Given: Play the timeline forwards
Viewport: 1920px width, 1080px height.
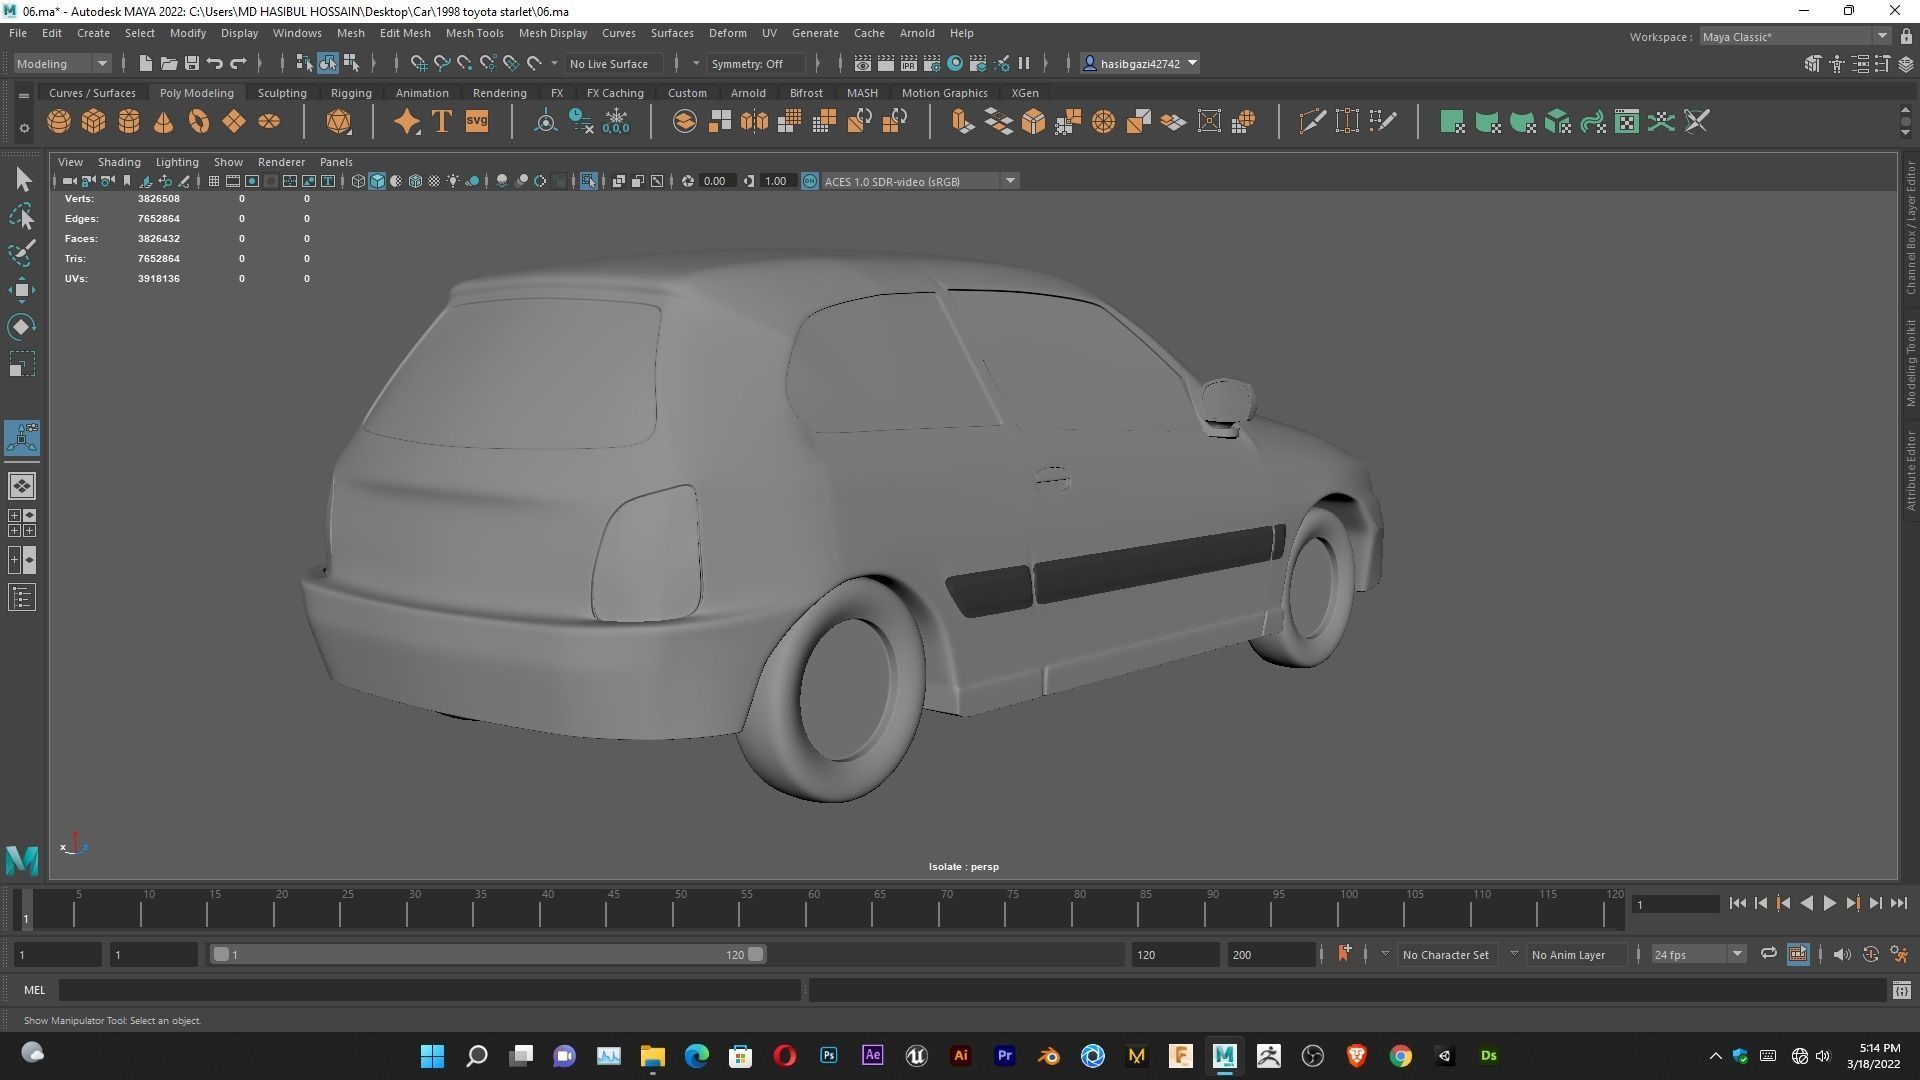Looking at the screenshot, I should point(1829,903).
